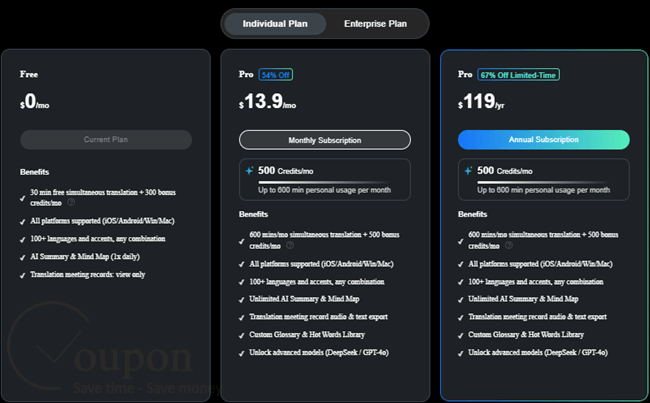The image size is (650, 403).
Task: Click checkmark beside annual Pro 'Unlimited AI Summary'
Action: [x=461, y=300]
